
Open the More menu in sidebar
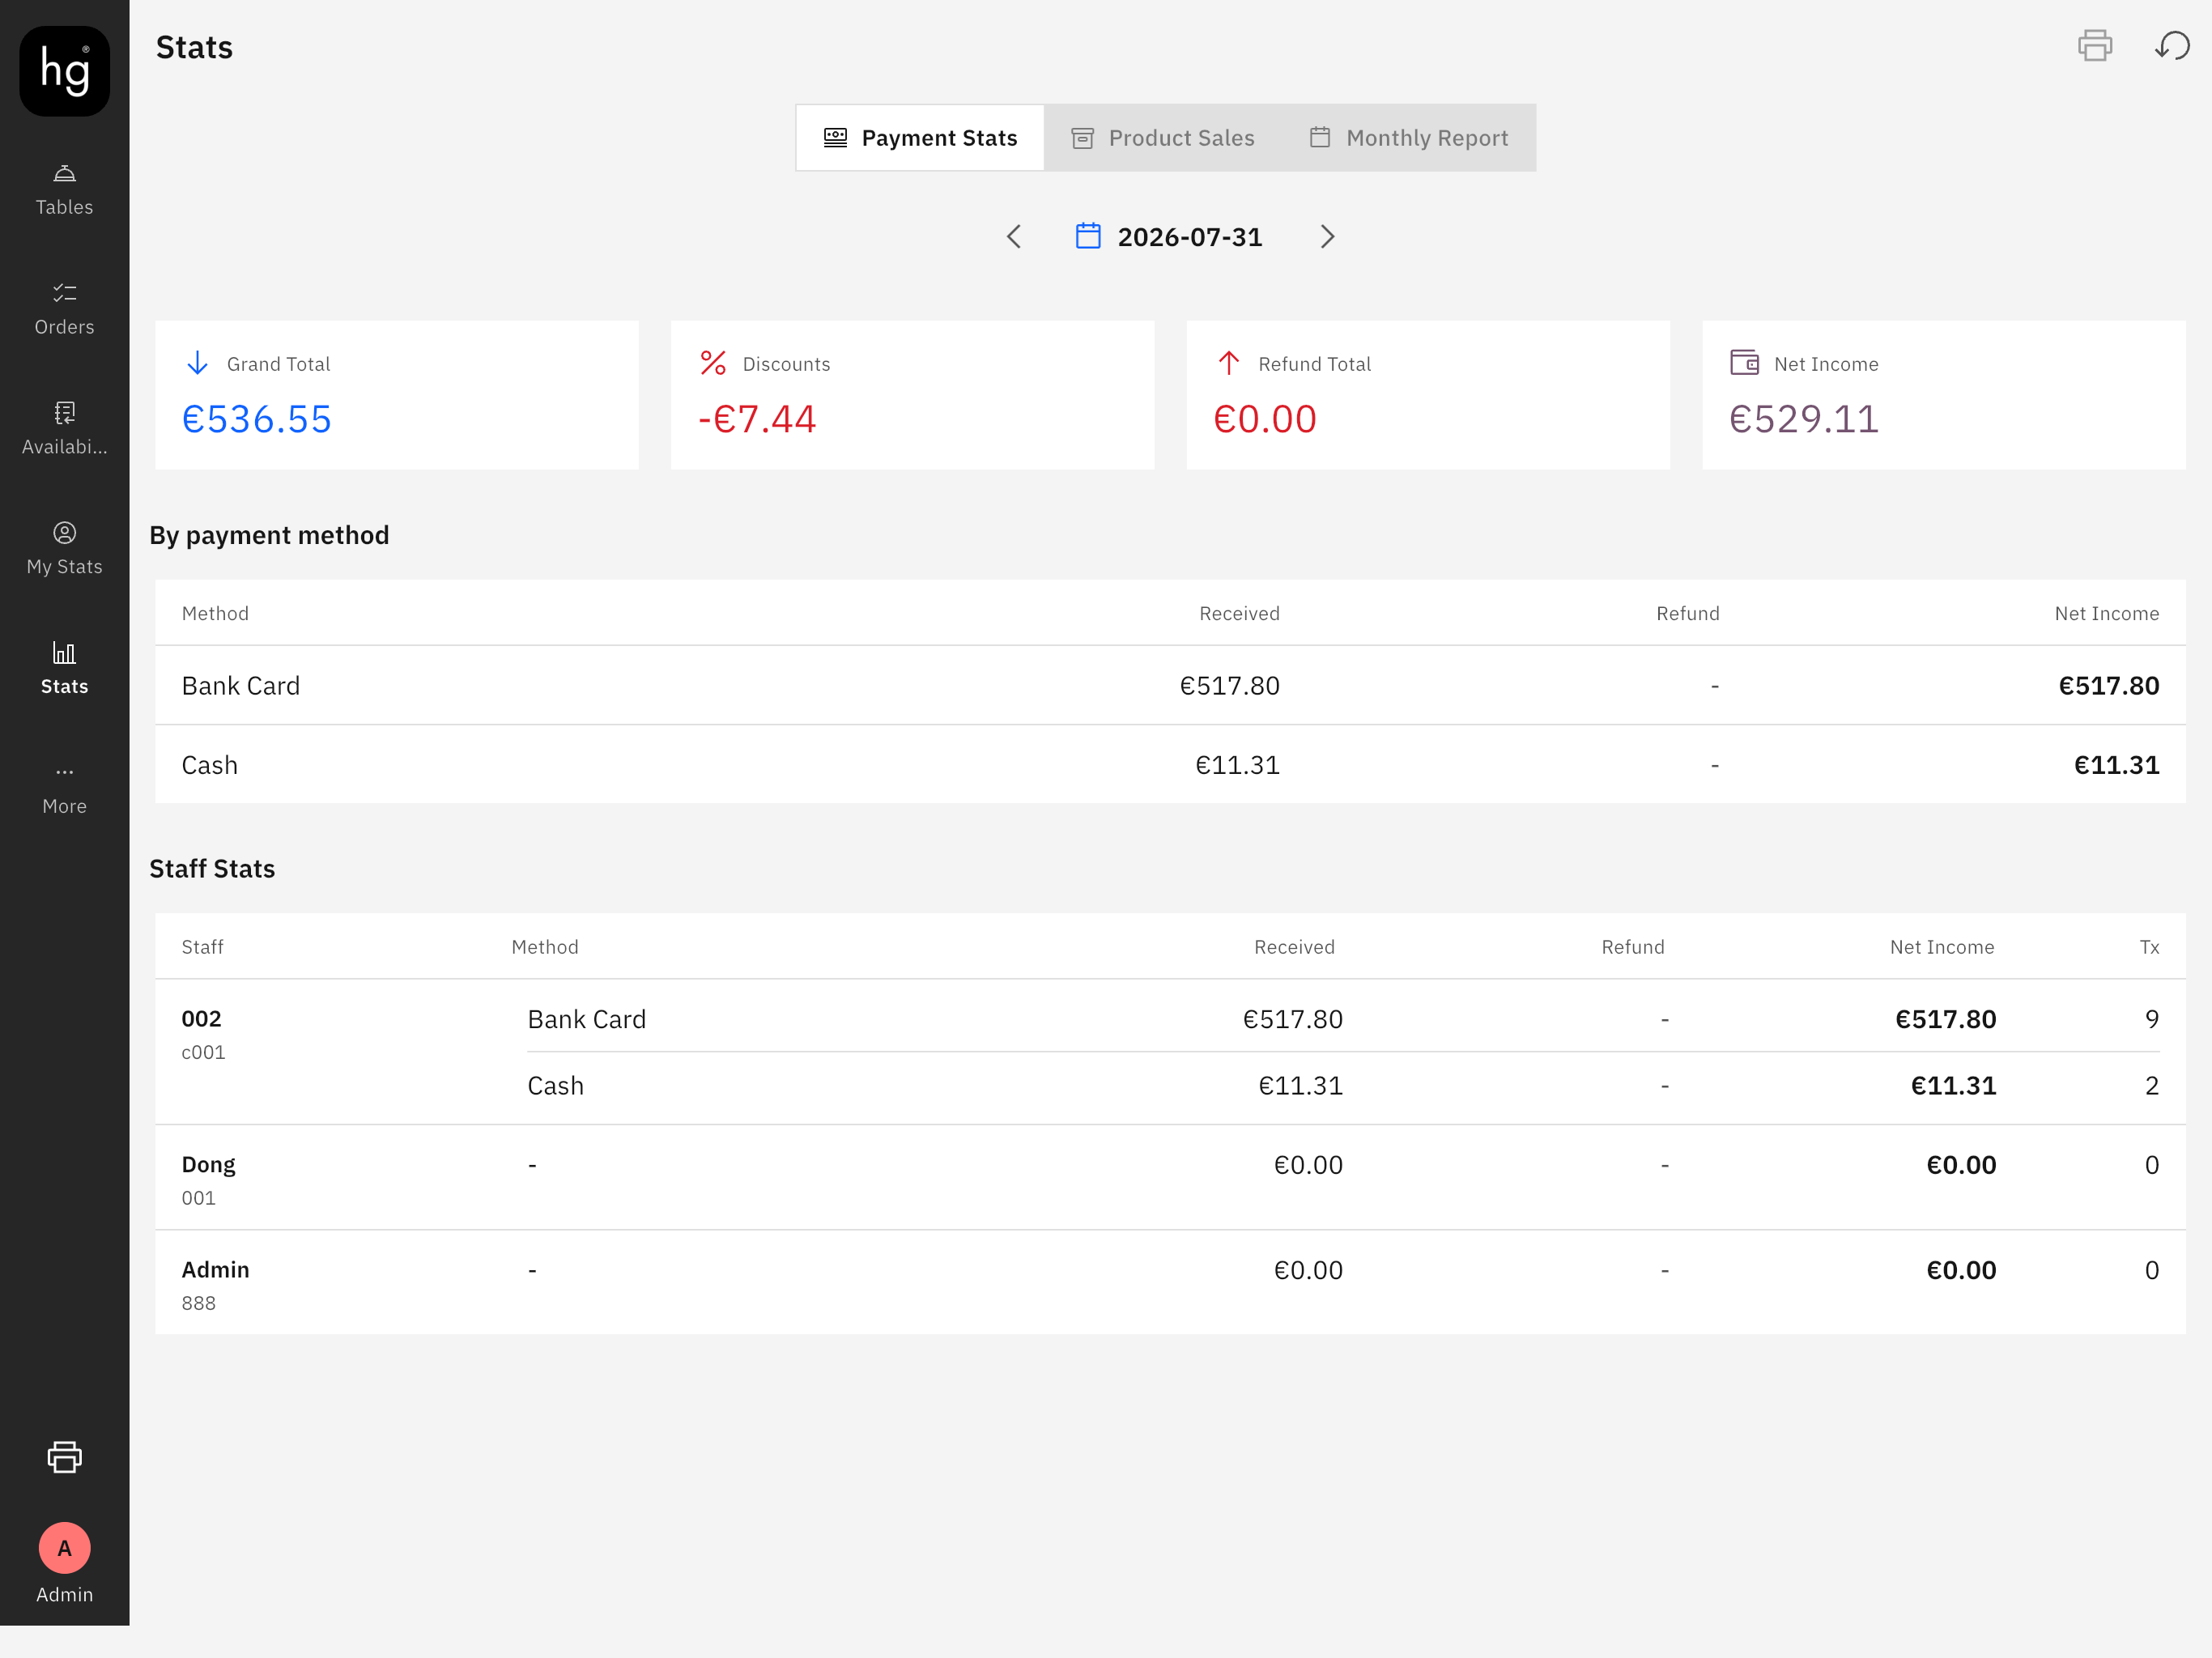64,790
